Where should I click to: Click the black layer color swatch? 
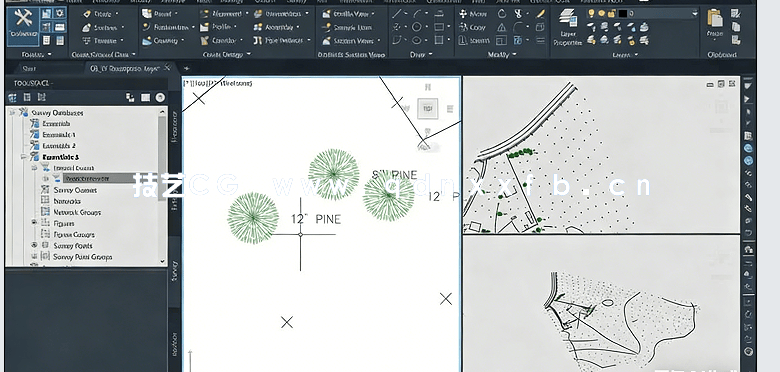622,13
